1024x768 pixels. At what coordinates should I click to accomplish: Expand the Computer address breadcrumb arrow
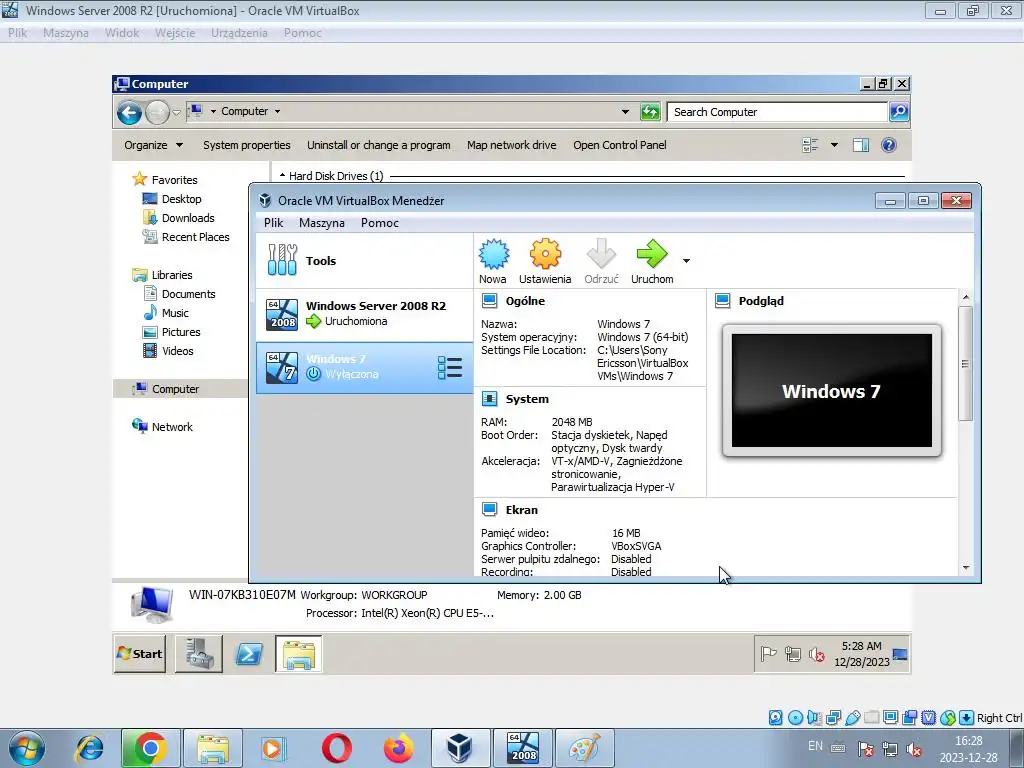point(278,112)
